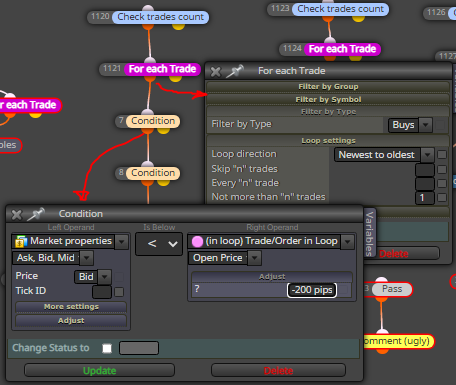Image resolution: width=456 pixels, height=385 pixels.
Task: Select the Pass node
Action: (392, 289)
